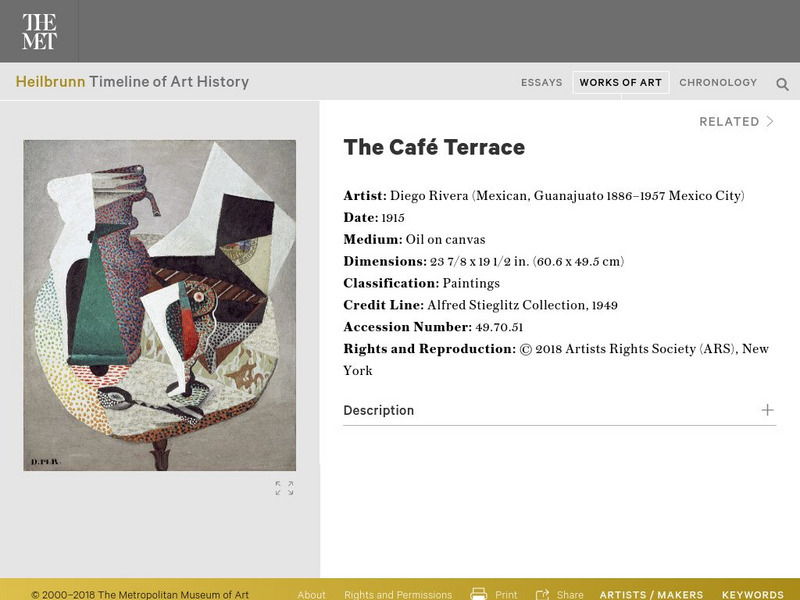The width and height of the screenshot is (800, 600).
Task: Switch to the Essays tab
Action: click(542, 83)
